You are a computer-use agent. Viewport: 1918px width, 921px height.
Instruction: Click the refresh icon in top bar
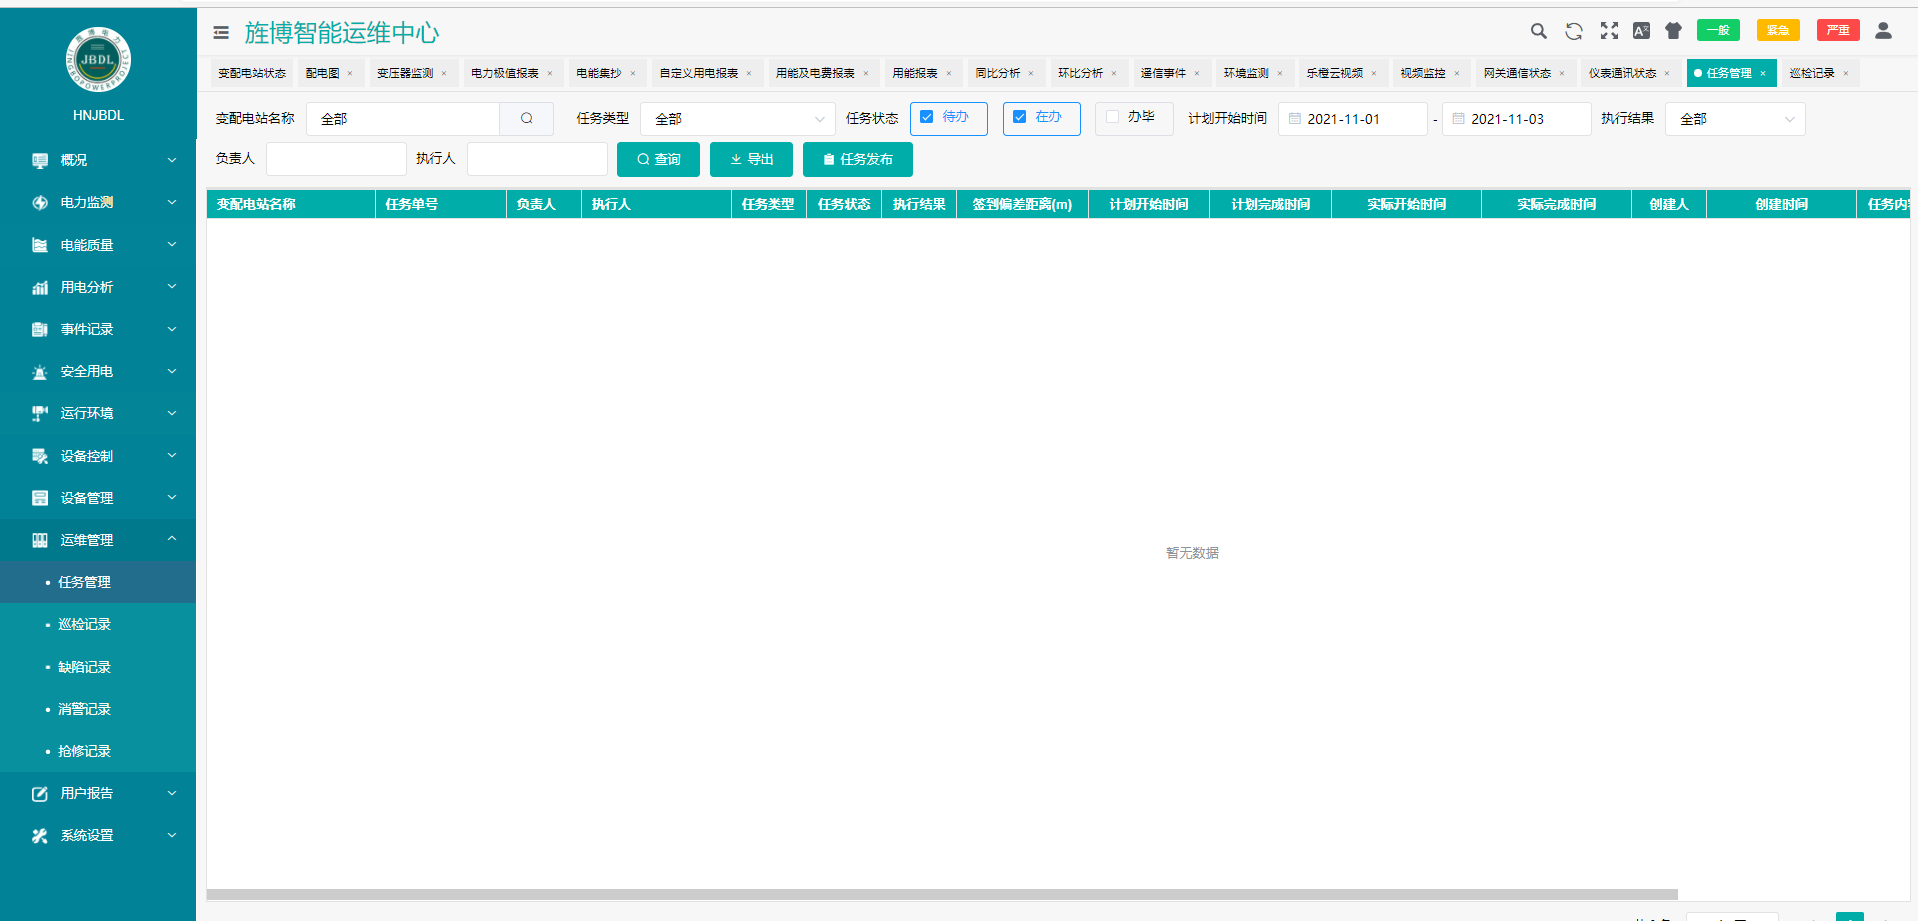coord(1574,31)
